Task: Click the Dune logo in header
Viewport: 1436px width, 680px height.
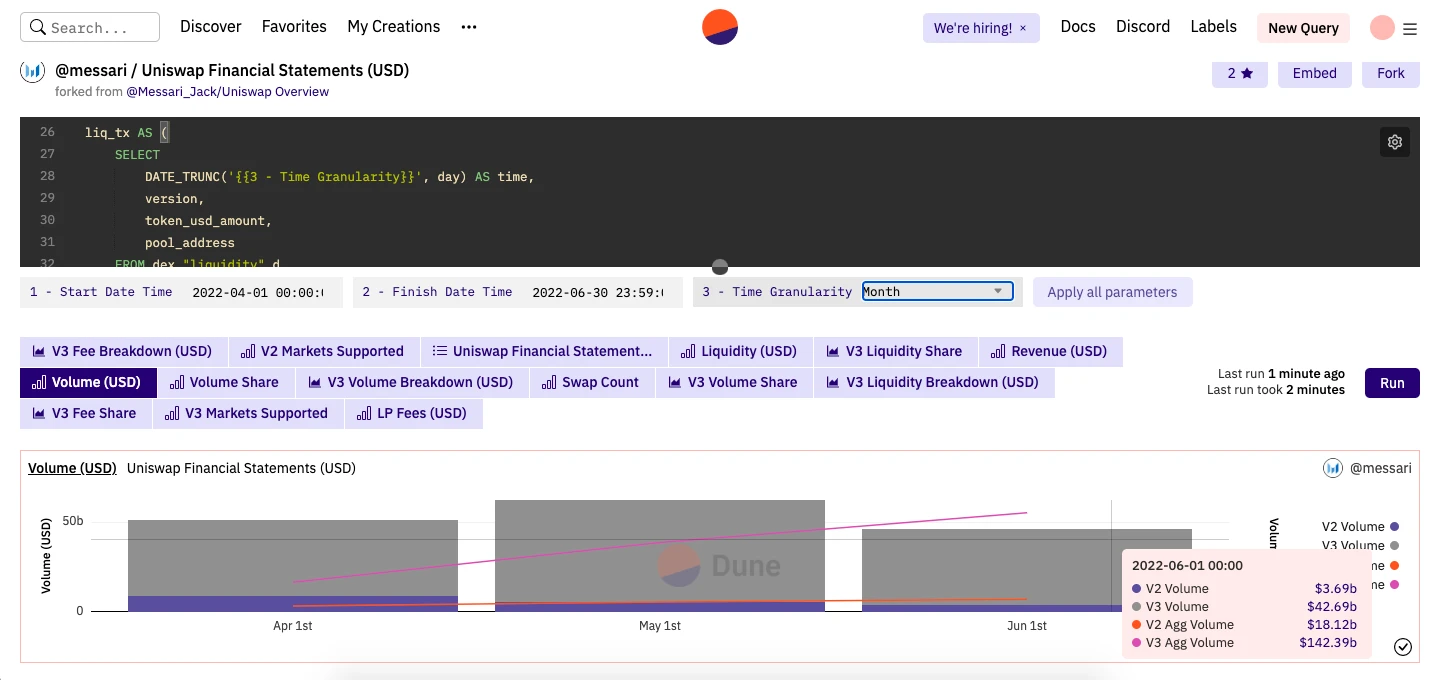Action: [x=720, y=27]
